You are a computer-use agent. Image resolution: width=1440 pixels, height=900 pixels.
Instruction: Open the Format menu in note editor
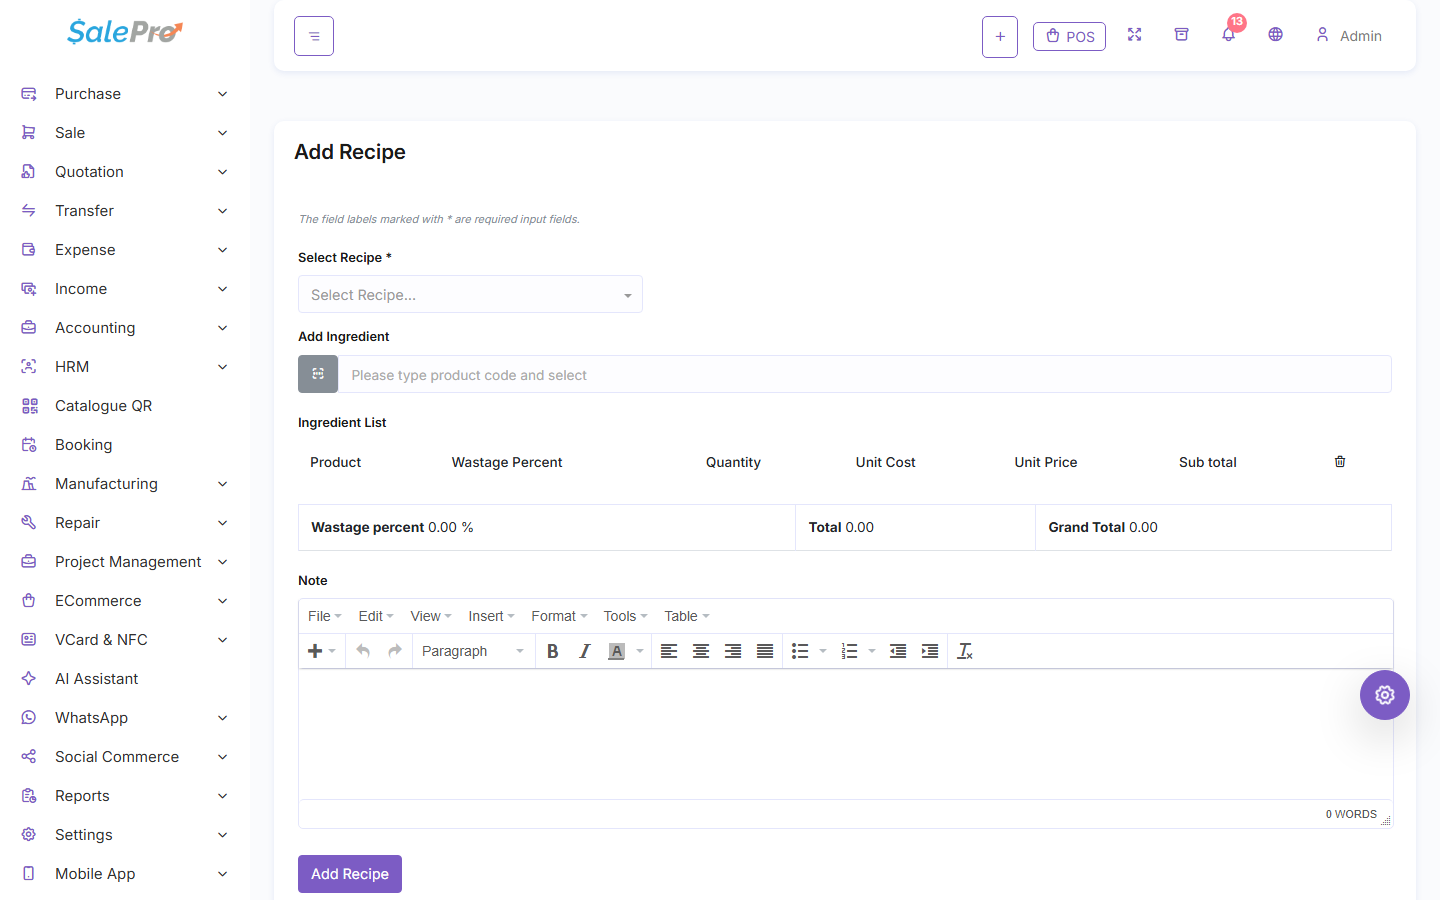coord(559,616)
